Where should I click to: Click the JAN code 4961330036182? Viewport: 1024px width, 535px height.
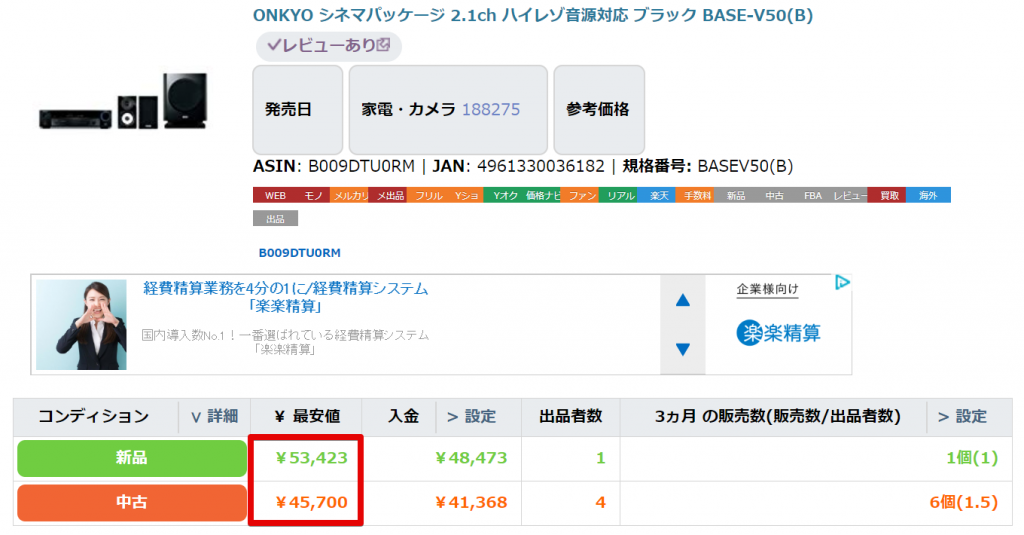[541, 167]
